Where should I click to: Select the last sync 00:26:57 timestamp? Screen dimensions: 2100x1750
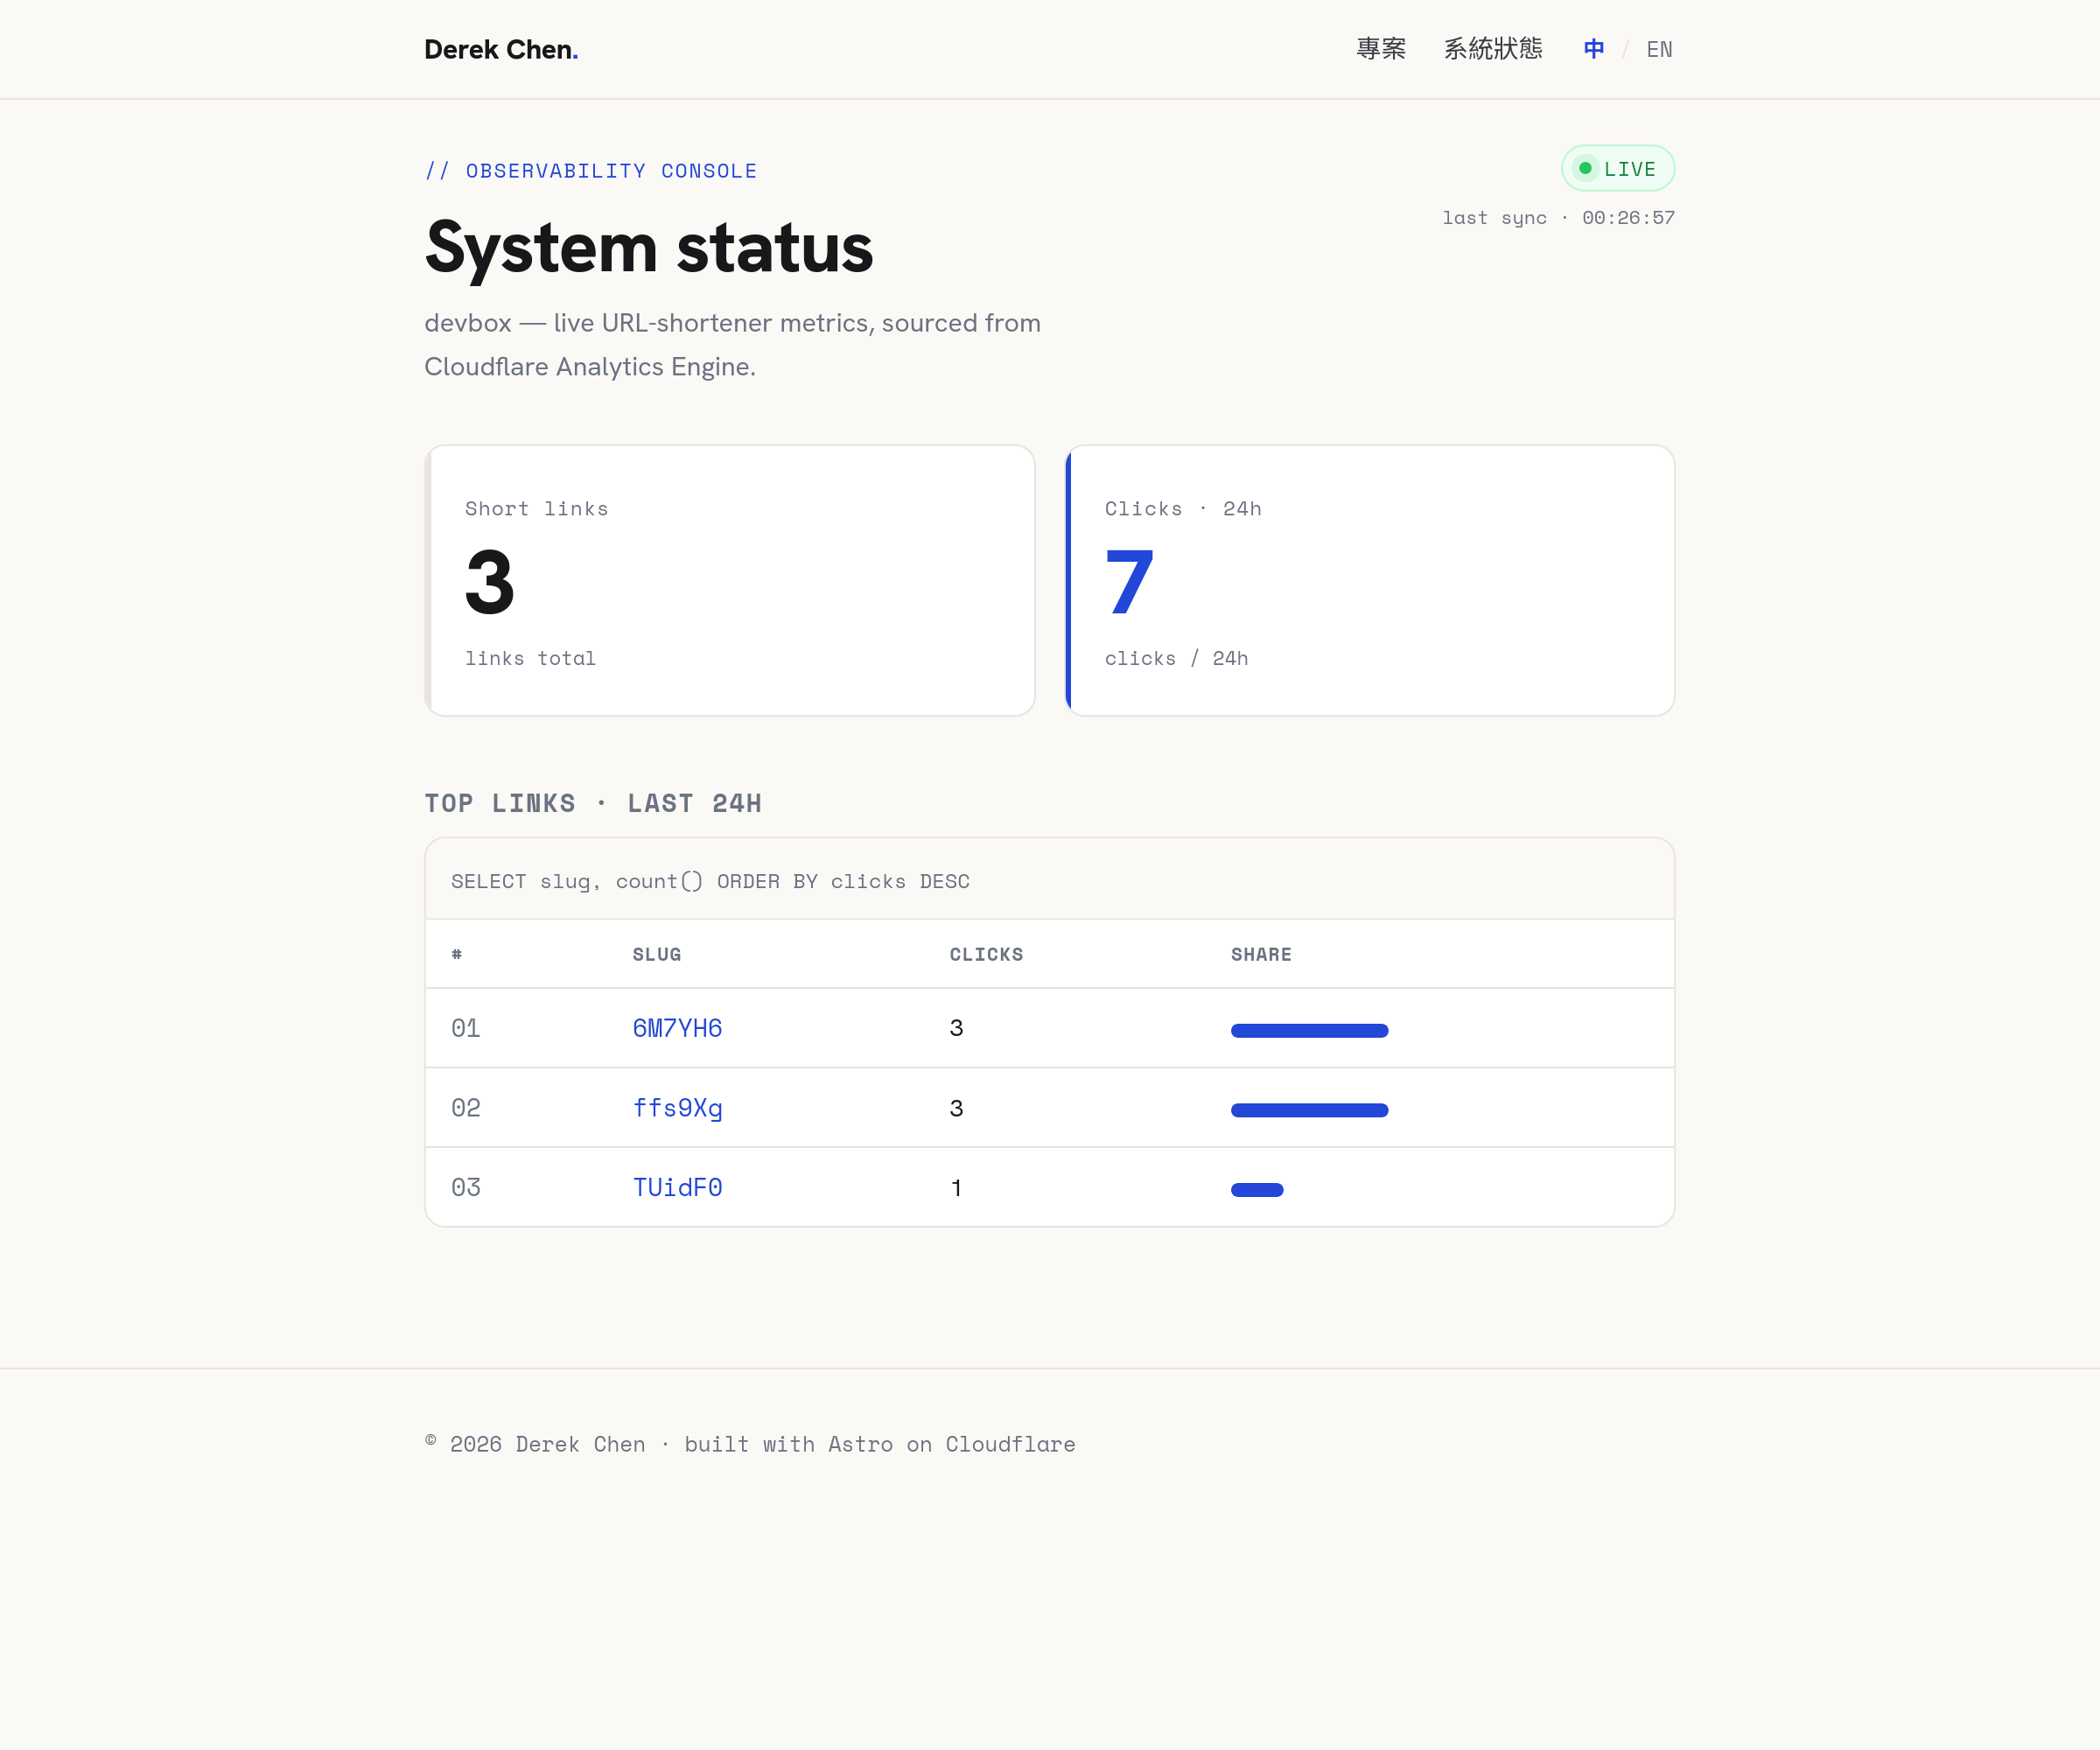[1558, 218]
